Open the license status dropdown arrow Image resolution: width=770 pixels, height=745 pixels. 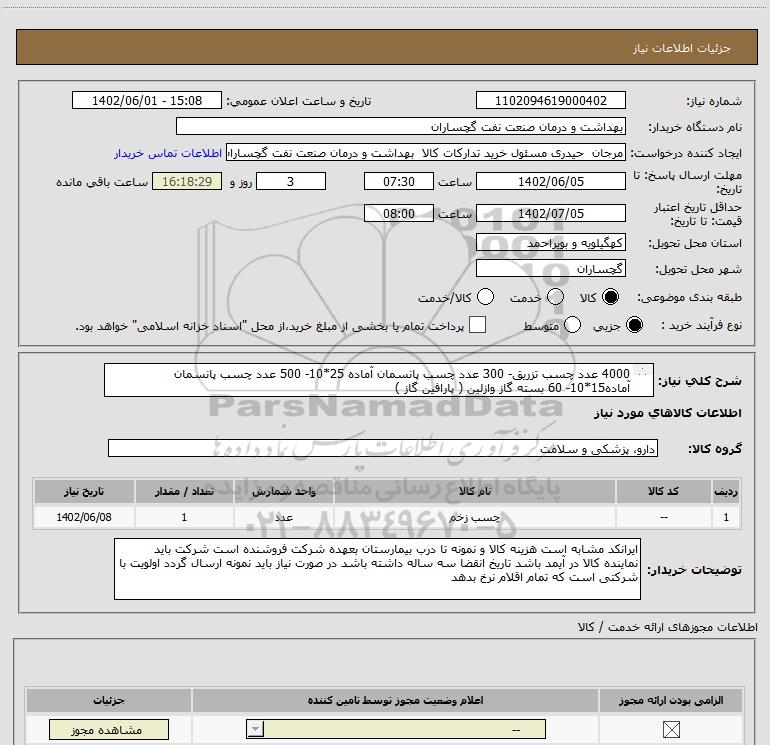(x=255, y=729)
